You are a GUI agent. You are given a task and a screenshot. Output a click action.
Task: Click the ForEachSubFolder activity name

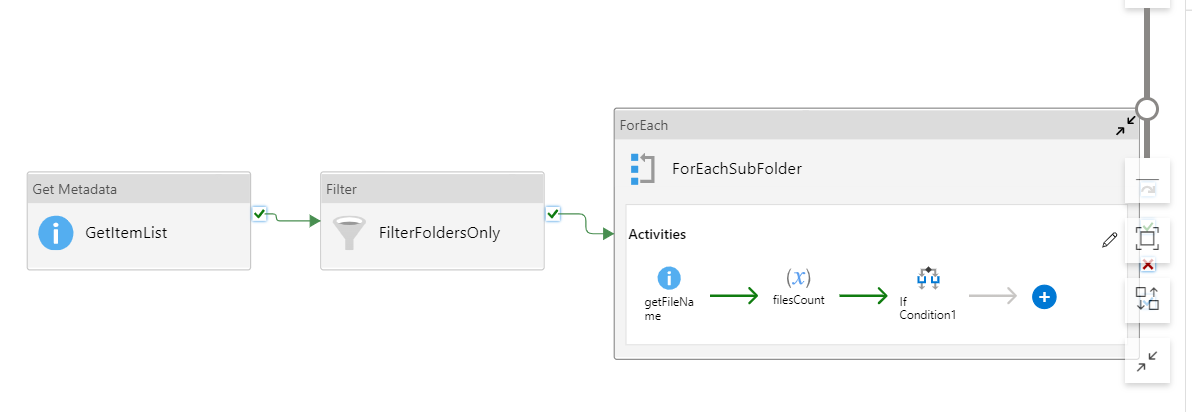[x=737, y=169]
